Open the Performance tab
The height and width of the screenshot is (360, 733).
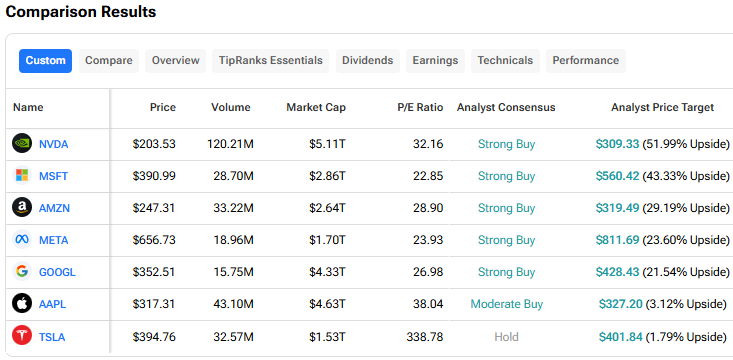point(586,61)
